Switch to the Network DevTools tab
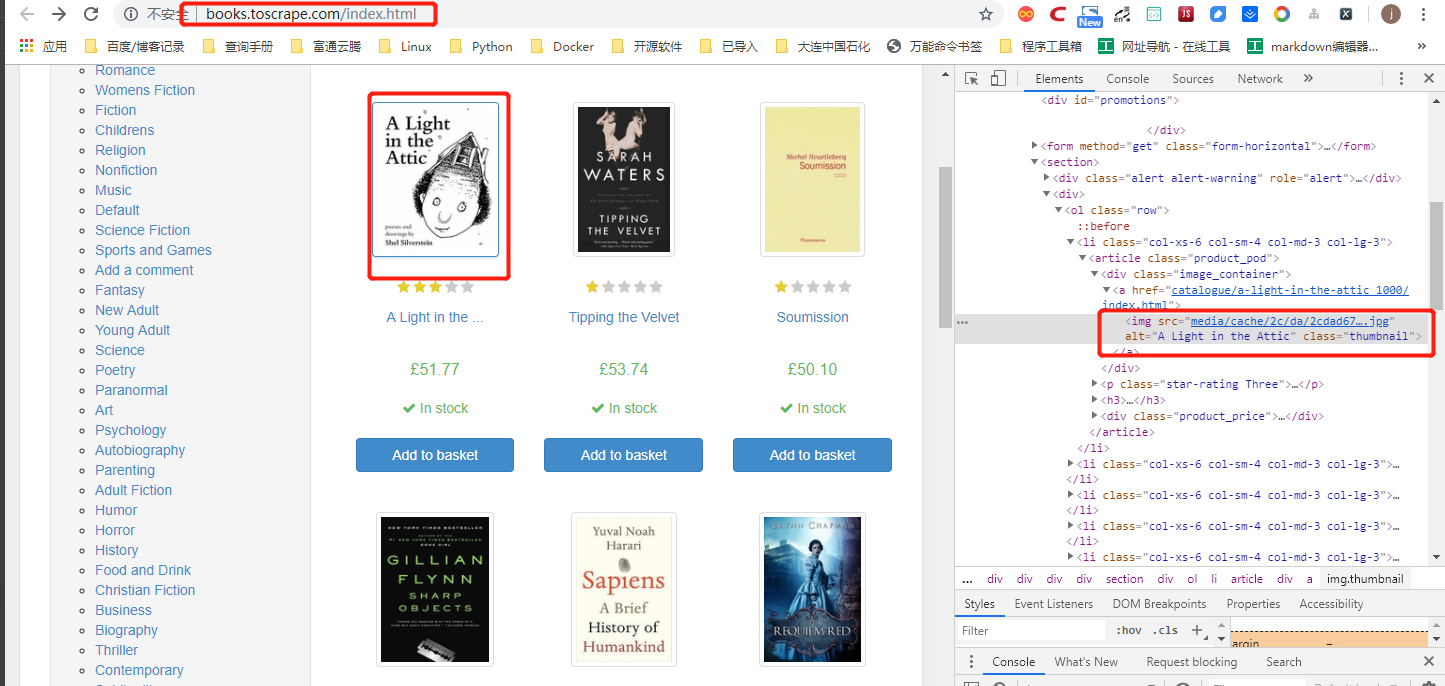Viewport: 1445px width, 686px height. [x=1260, y=78]
